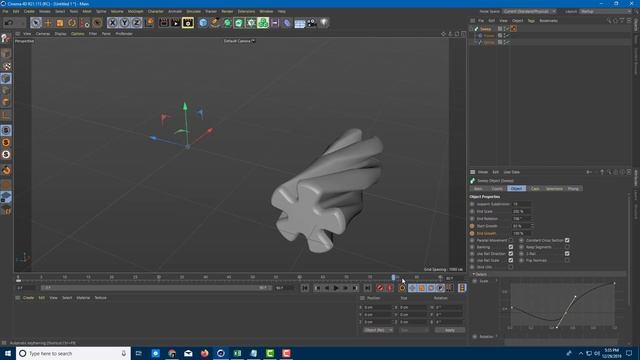Switch to the Phong tab

click(x=573, y=189)
